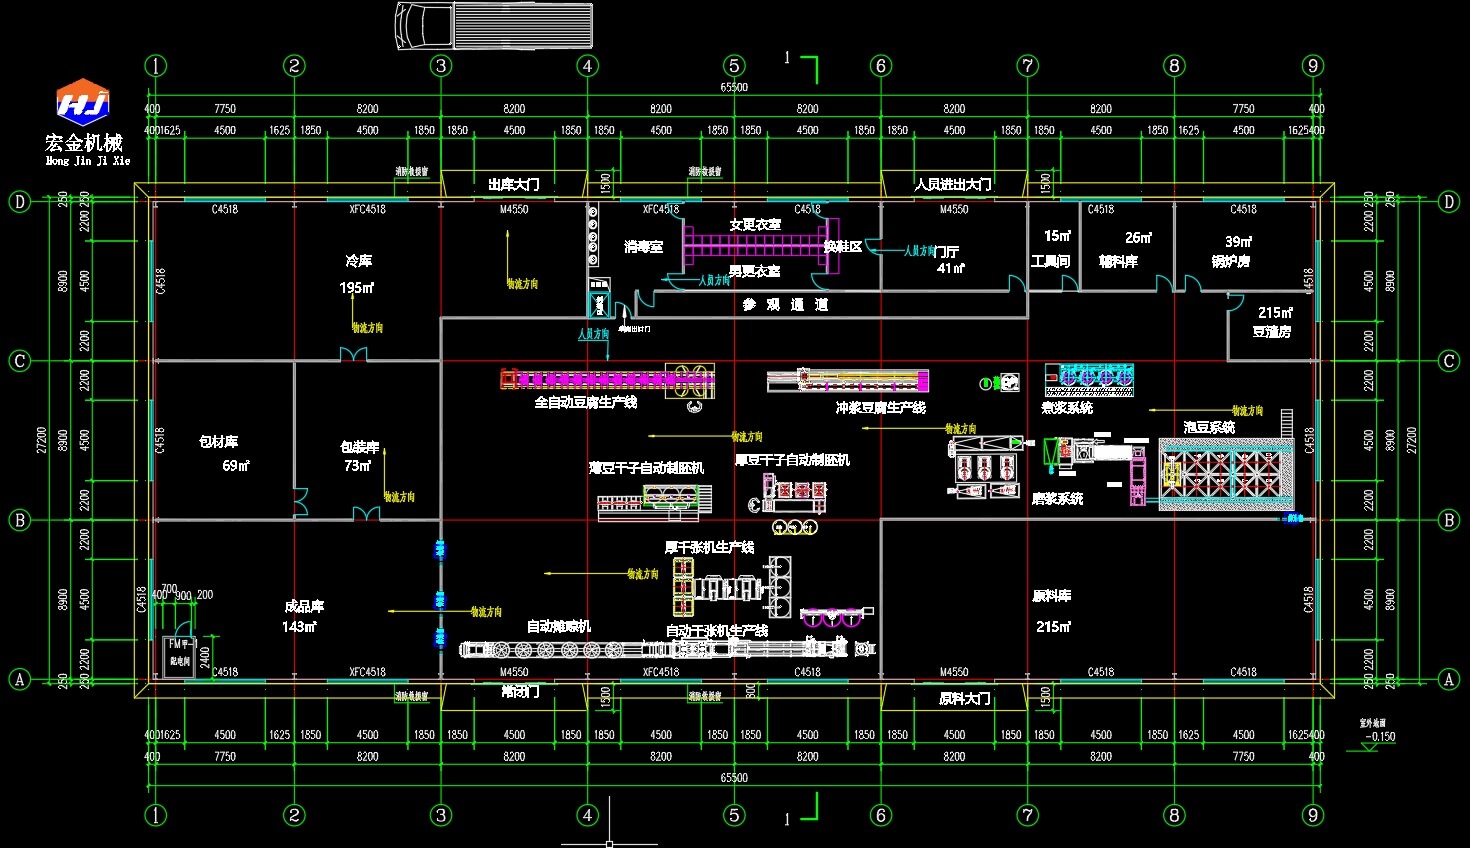Click the 参观通道 corridor text
Viewport: 1470px width, 848px height.
pos(785,304)
